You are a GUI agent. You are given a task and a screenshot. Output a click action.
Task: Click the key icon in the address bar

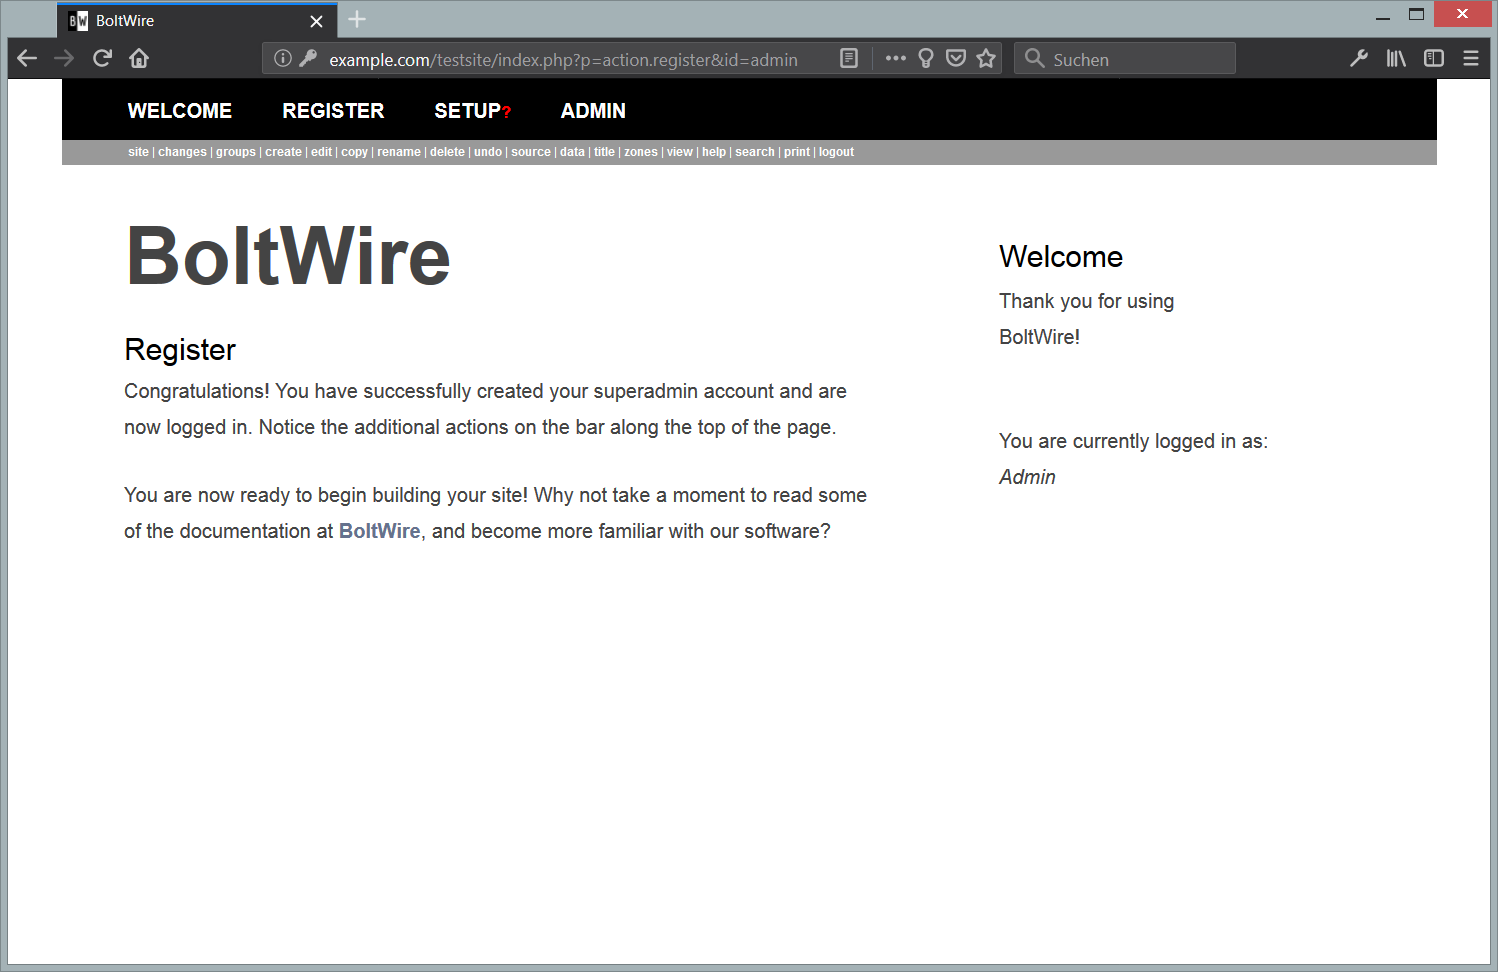pyautogui.click(x=308, y=58)
